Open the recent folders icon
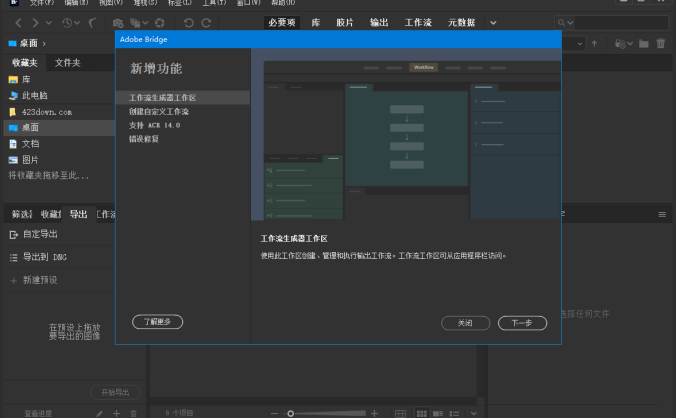 620,44
